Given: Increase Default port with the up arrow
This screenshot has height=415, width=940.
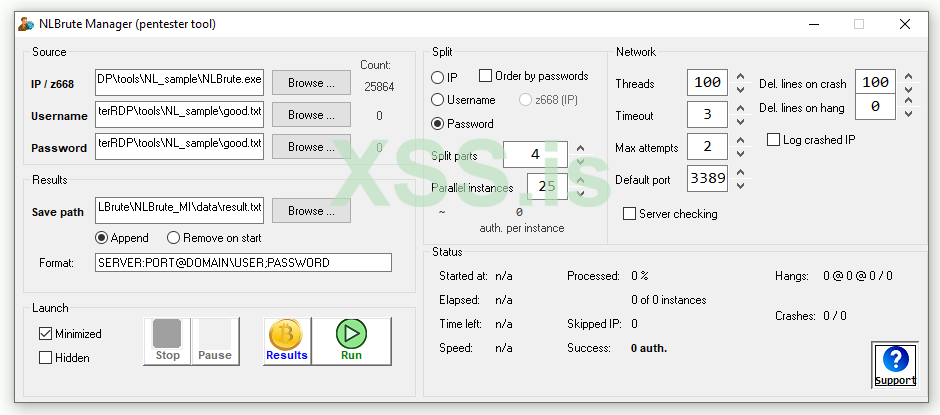Looking at the screenshot, I should pyautogui.click(x=740, y=173).
